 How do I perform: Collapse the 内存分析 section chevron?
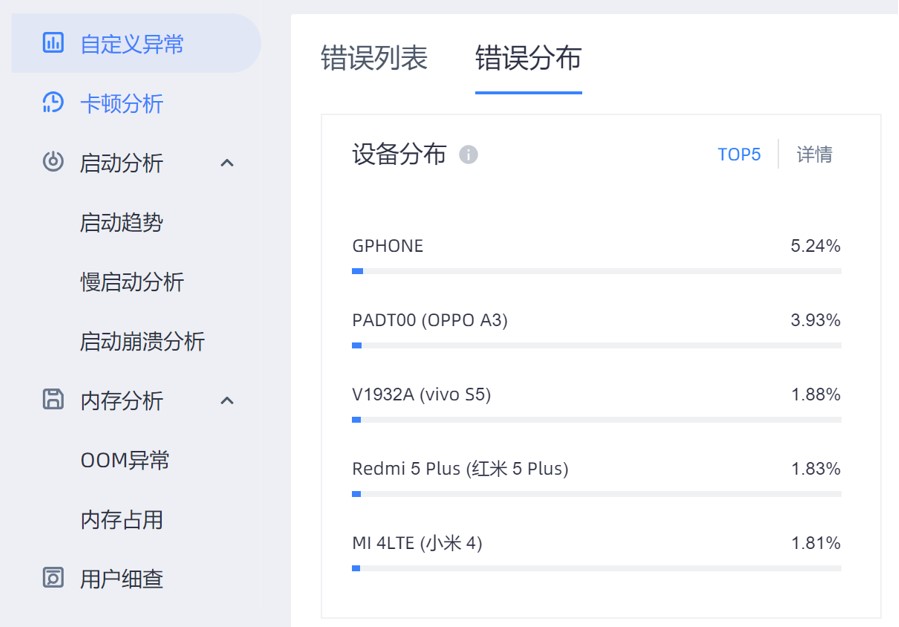point(227,401)
